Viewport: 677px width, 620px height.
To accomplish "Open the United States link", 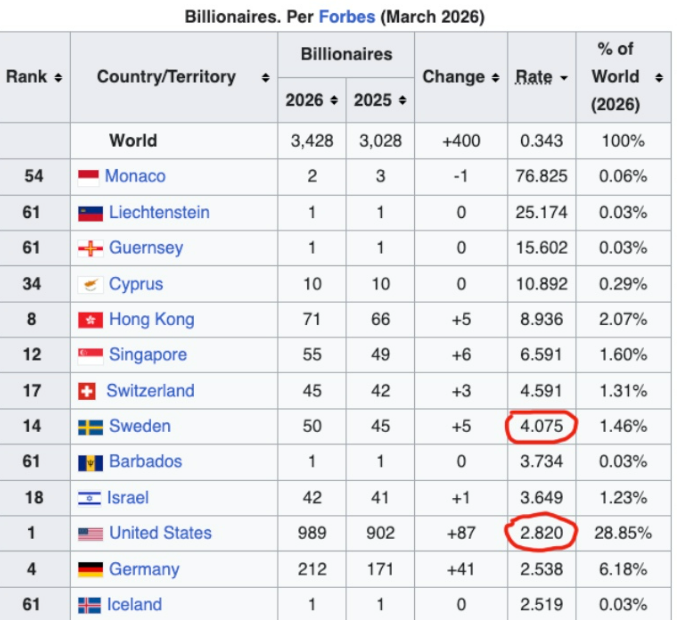I will [161, 533].
